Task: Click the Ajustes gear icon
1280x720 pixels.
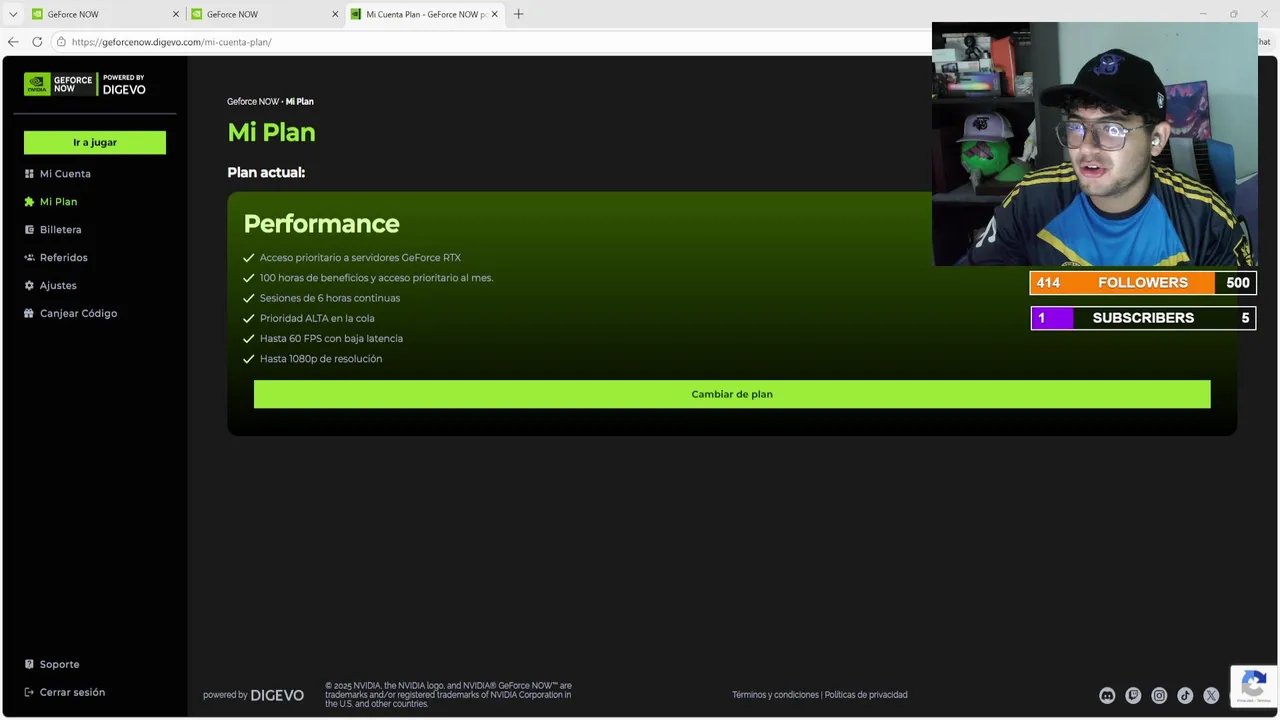Action: [29, 286]
